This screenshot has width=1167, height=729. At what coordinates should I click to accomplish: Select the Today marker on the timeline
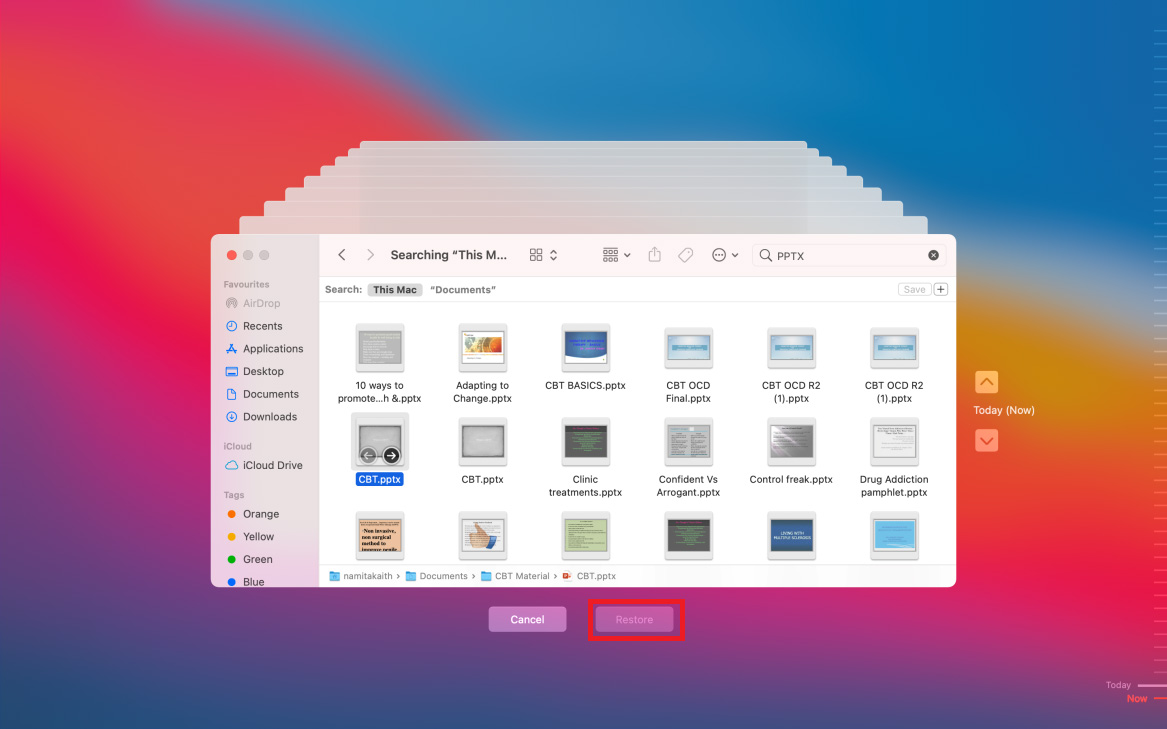[1118, 684]
